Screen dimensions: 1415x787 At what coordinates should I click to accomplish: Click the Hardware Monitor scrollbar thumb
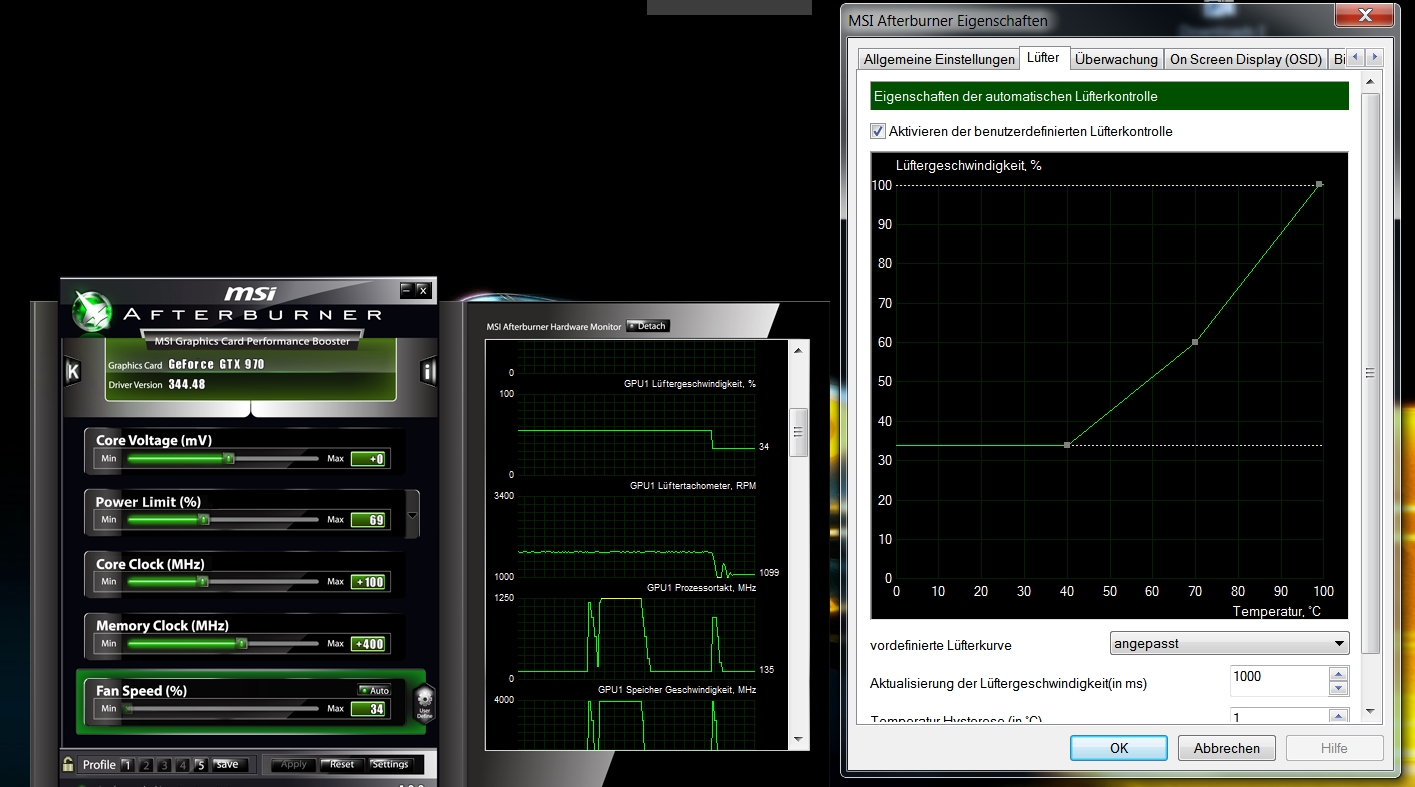[798, 432]
